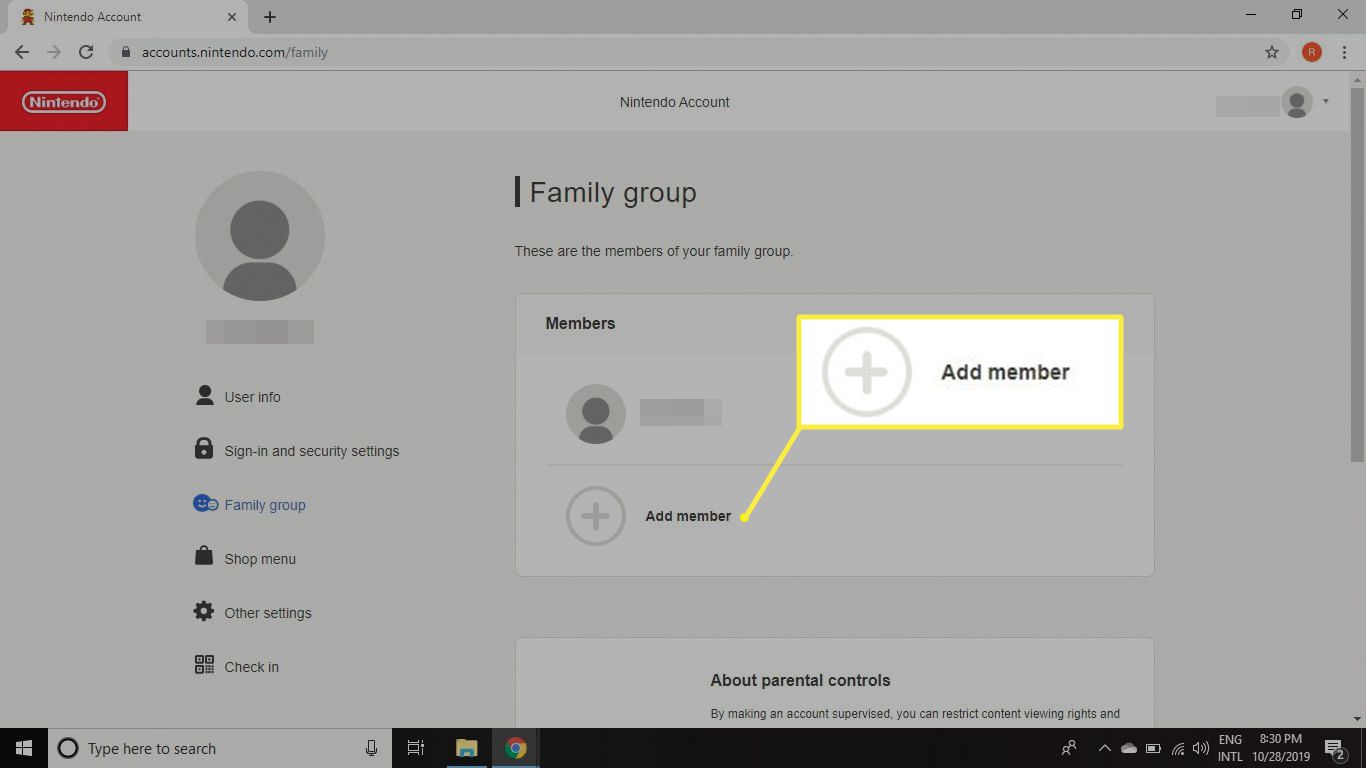Click the battery tray icon
The width and height of the screenshot is (1366, 768).
coord(1153,748)
